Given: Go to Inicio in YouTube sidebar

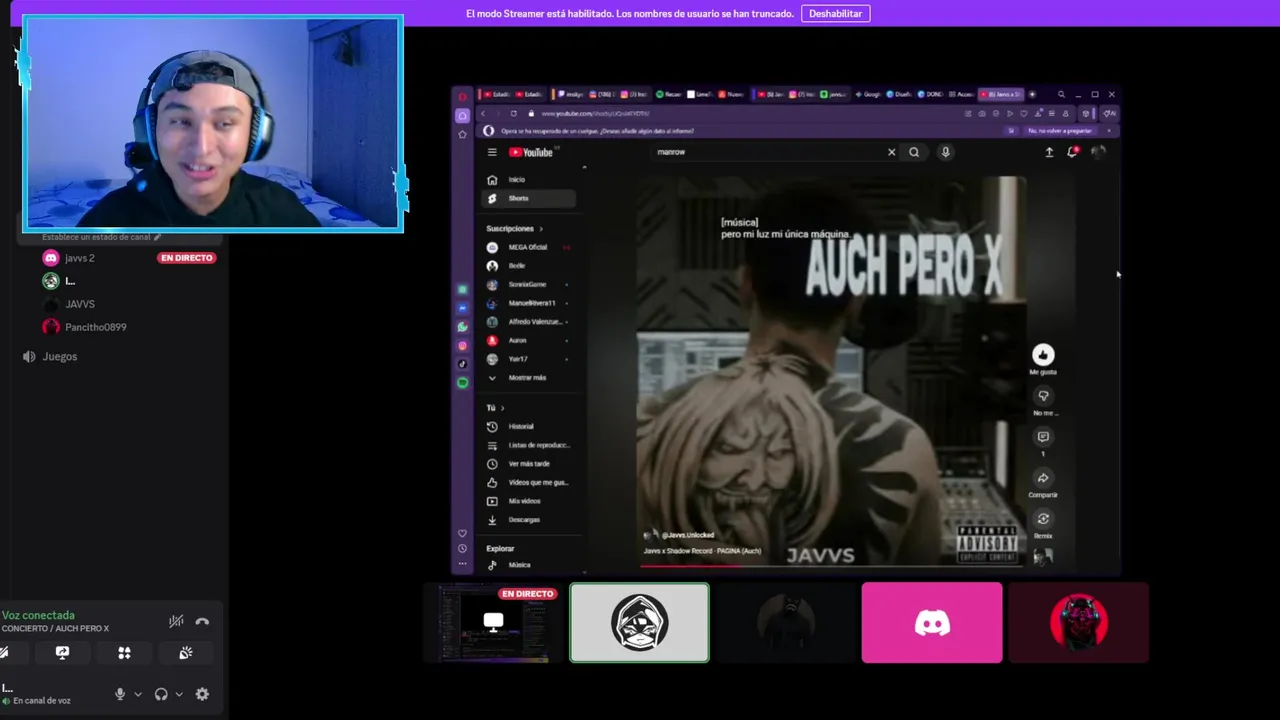Looking at the screenshot, I should 529,180.
